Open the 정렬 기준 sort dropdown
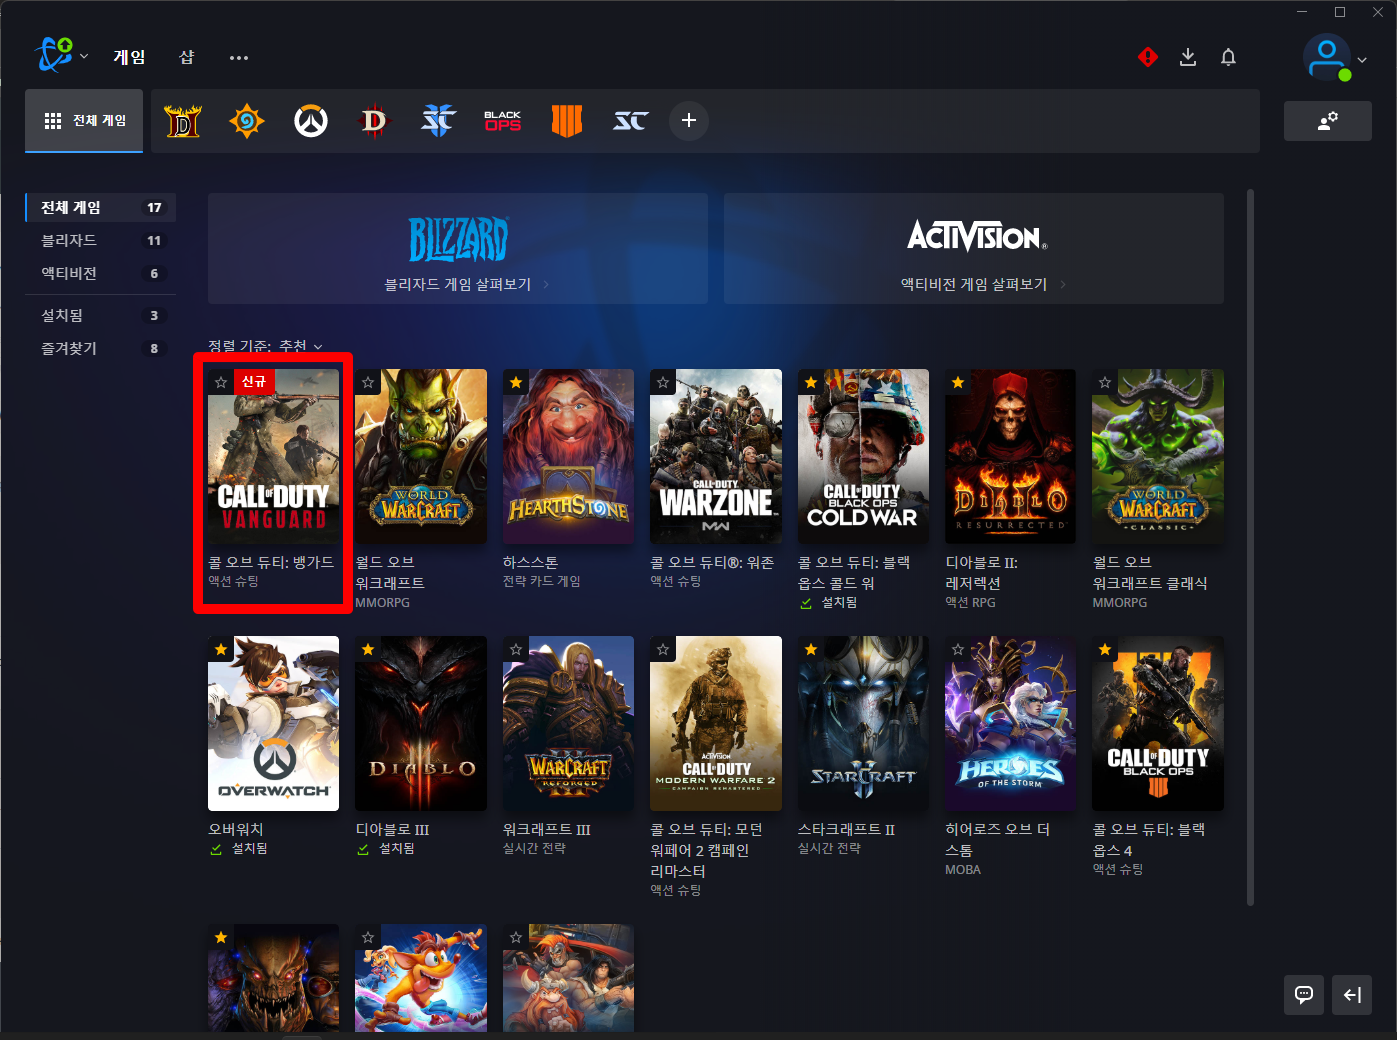This screenshot has width=1397, height=1040. tap(266, 346)
